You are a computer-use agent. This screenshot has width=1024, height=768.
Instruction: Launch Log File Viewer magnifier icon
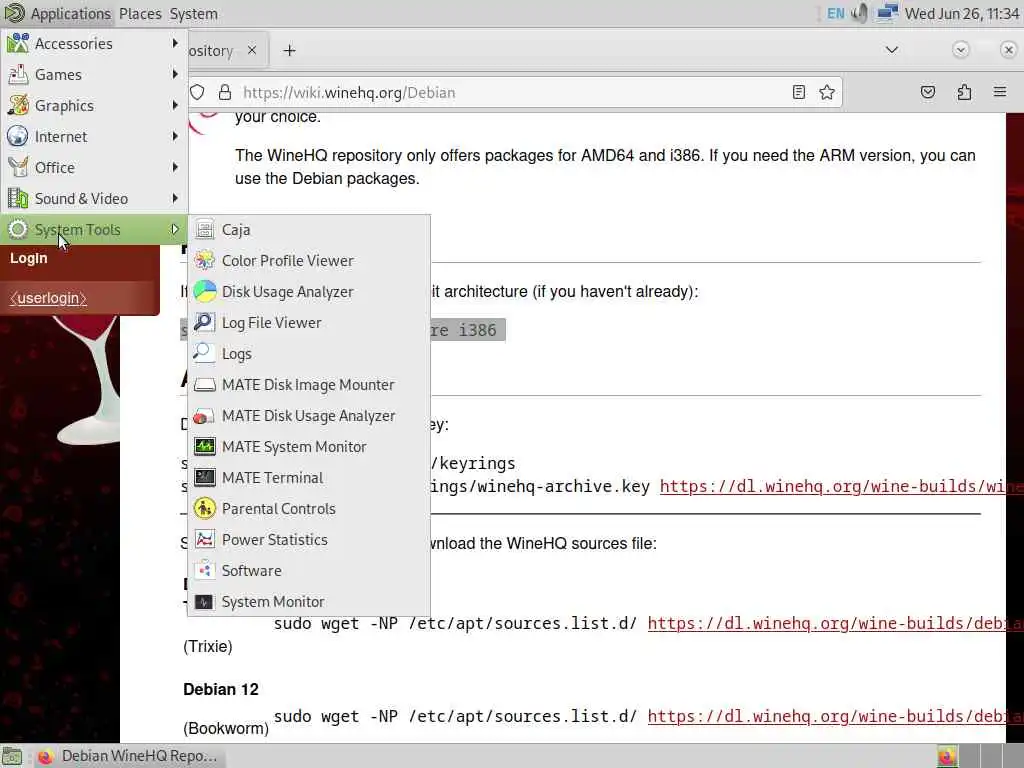pyautogui.click(x=204, y=323)
